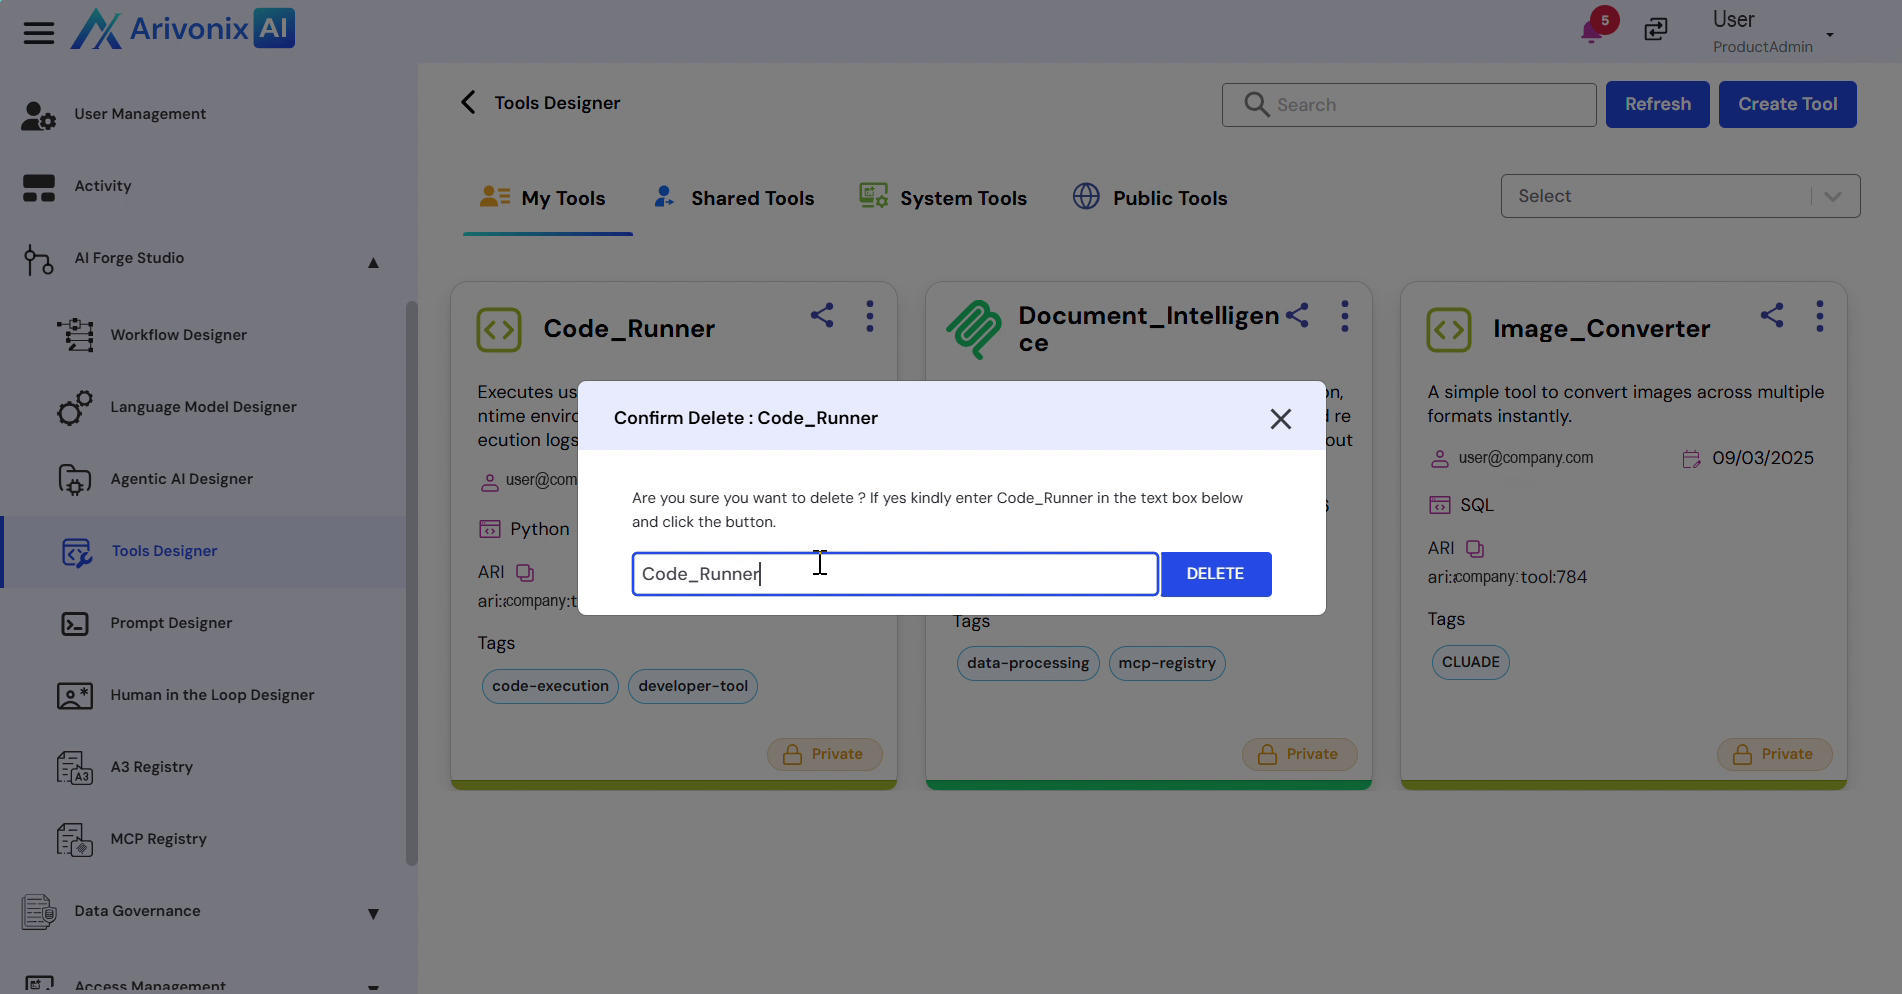Share the Code_Runner tool

tap(822, 316)
